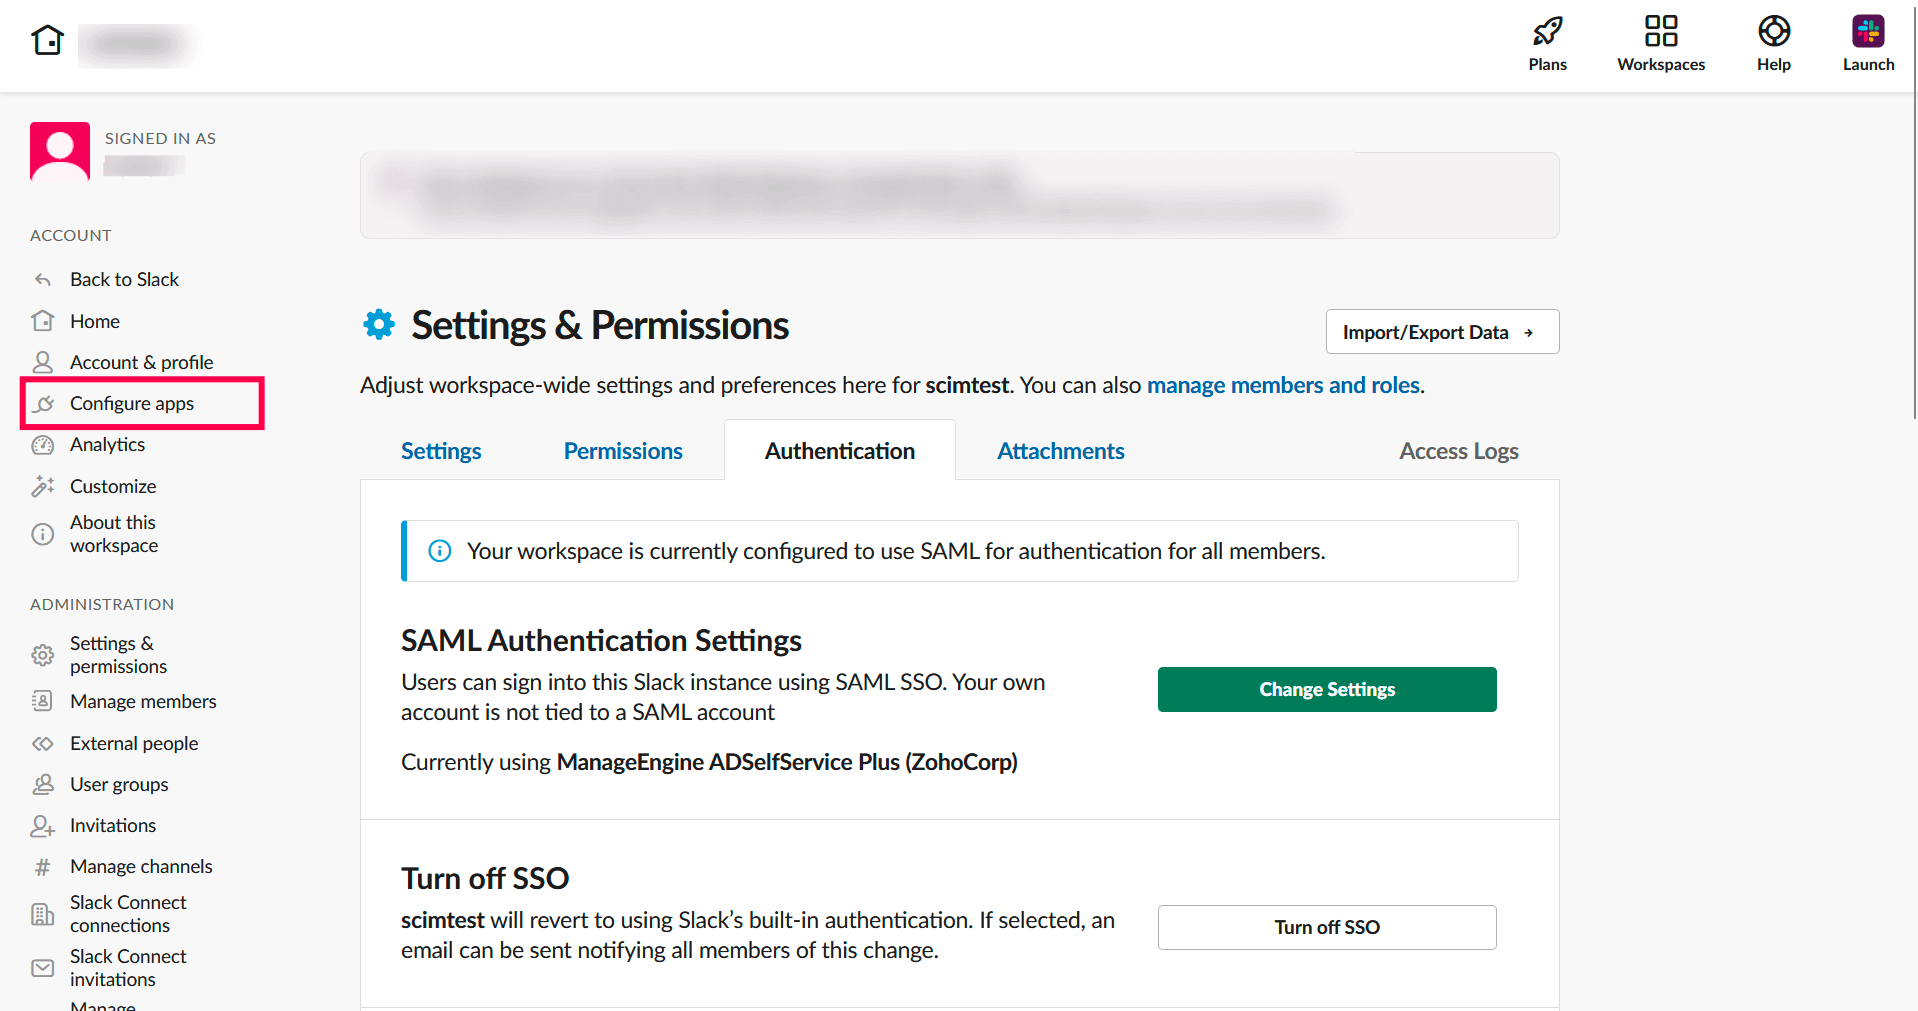The width and height of the screenshot is (1918, 1011).
Task: Open the Import/Export Data button
Action: tap(1441, 332)
